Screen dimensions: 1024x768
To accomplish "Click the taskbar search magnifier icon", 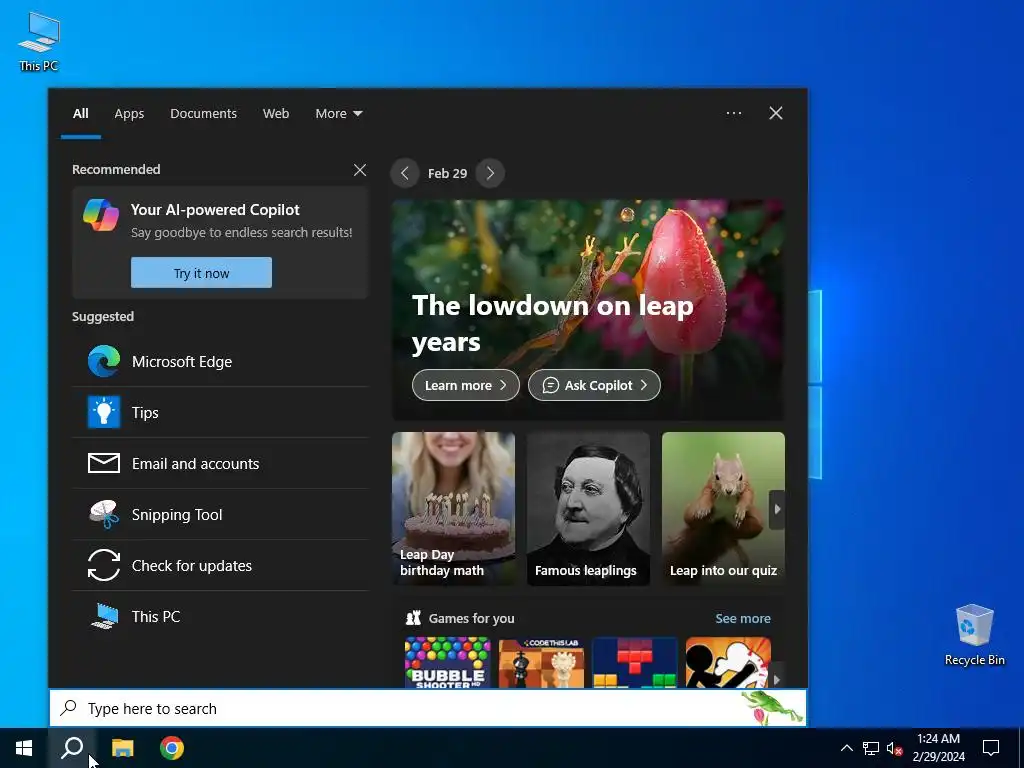I will click(x=72, y=748).
